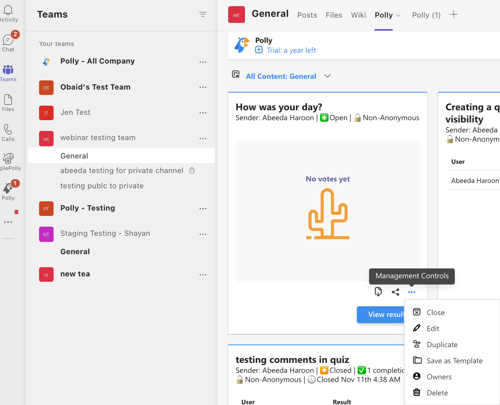Viewport: 500px width, 405px height.
Task: Expand the All Content: General dropdown chevron
Action: (x=327, y=76)
